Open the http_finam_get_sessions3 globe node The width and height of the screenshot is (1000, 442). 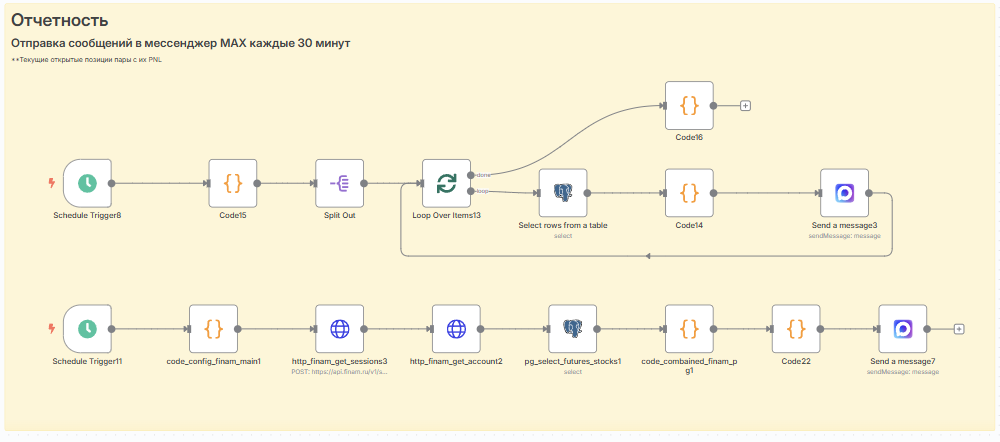[x=339, y=328]
